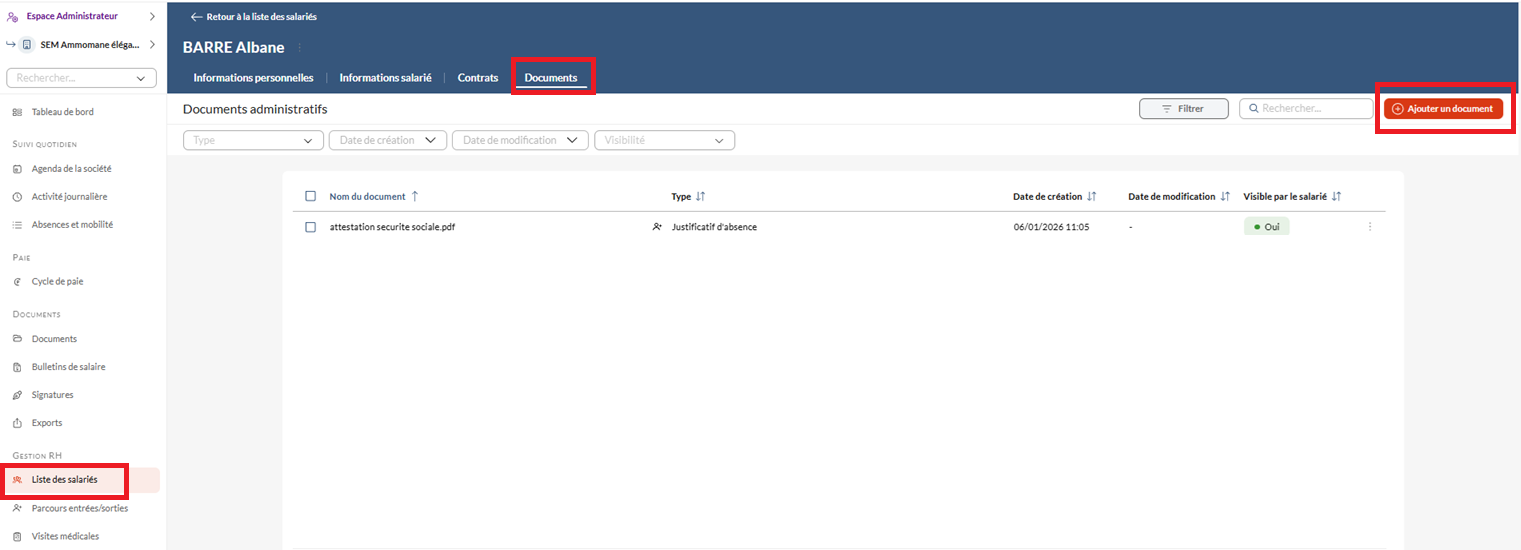This screenshot has height=550, width=1521.
Task: Expand the Espace Administrateur menu
Action: (151, 16)
